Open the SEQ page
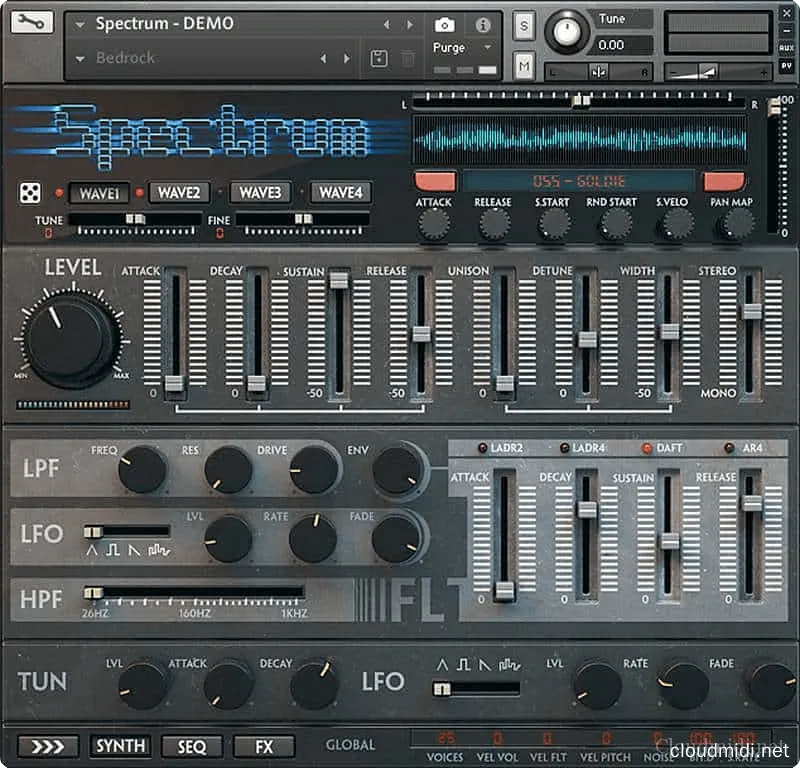 [191, 745]
